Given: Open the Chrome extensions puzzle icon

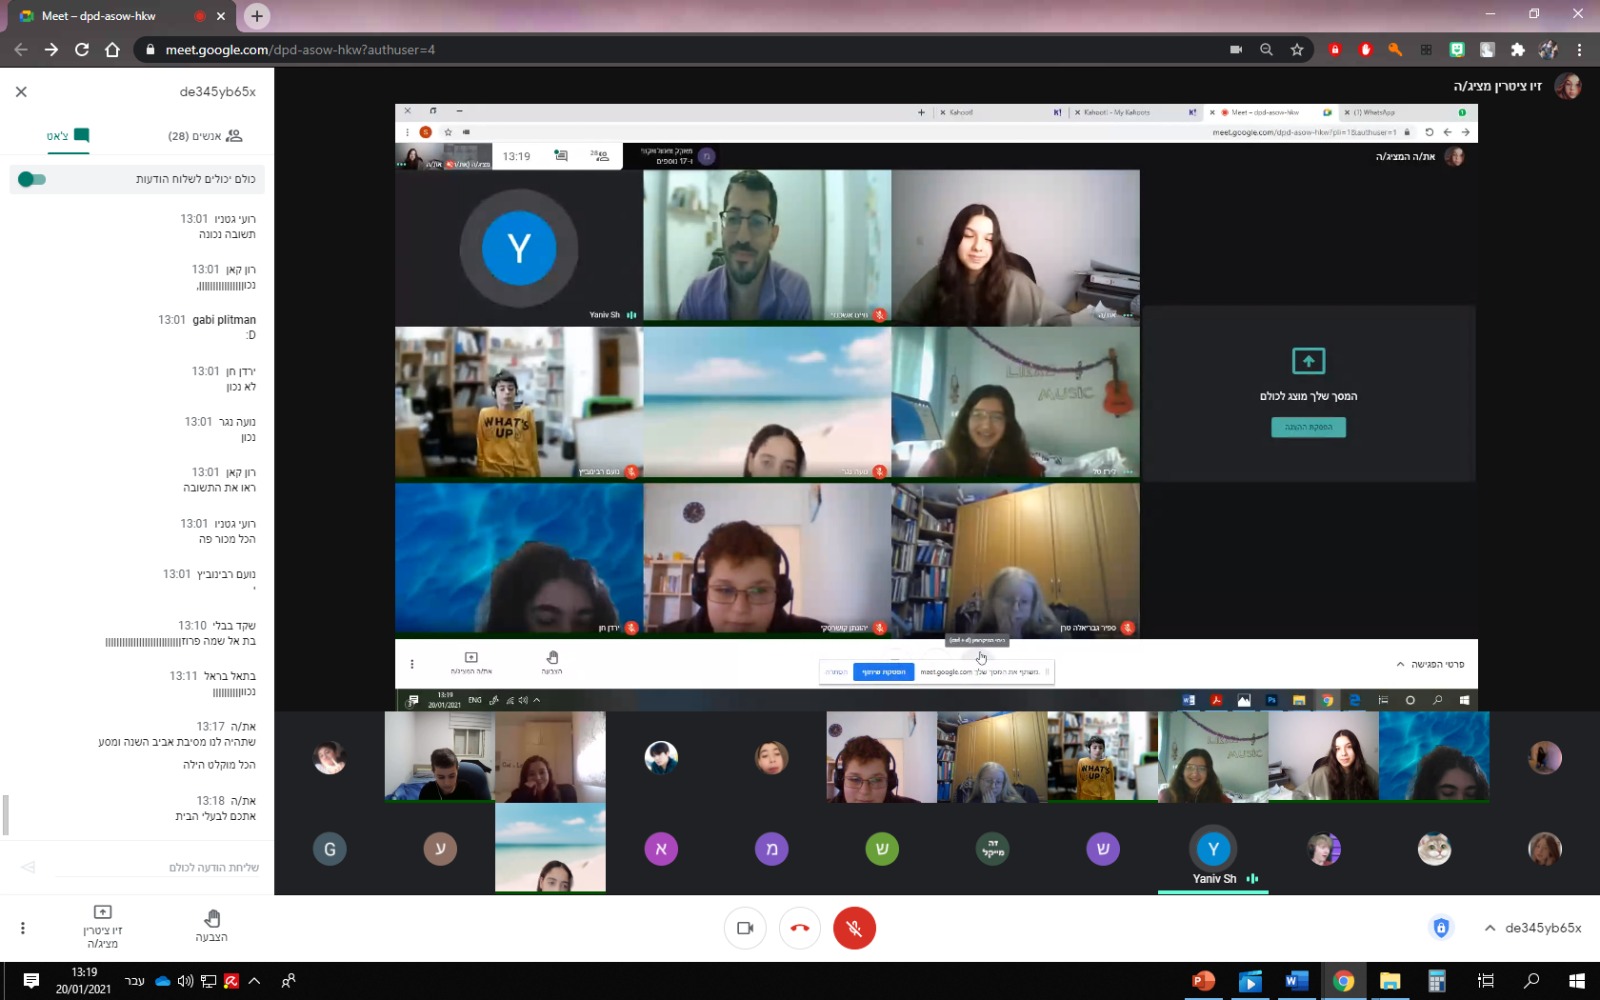Looking at the screenshot, I should coord(1518,49).
